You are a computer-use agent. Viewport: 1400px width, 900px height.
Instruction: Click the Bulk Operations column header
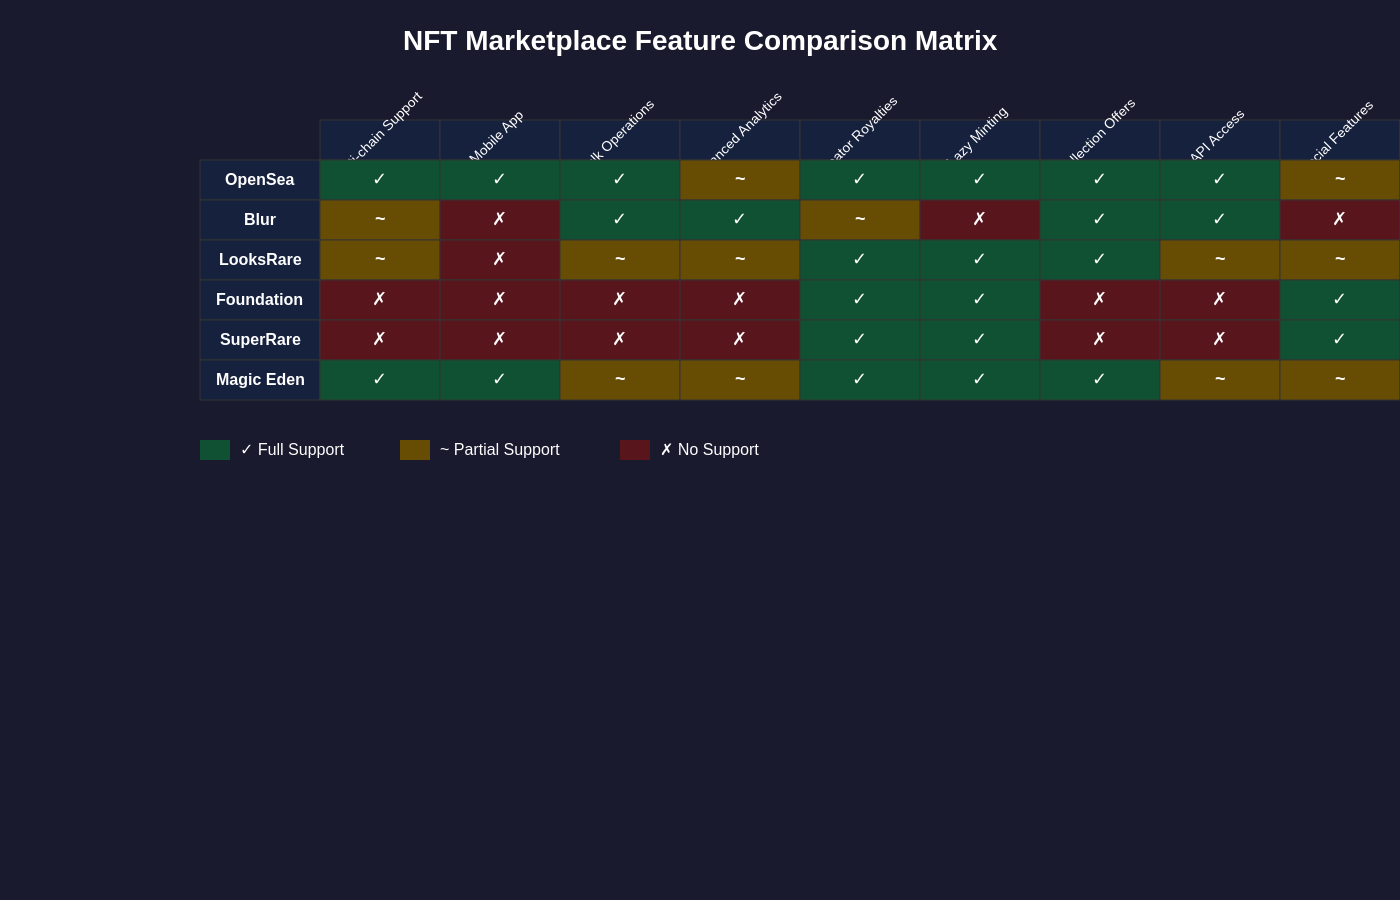[x=620, y=140]
